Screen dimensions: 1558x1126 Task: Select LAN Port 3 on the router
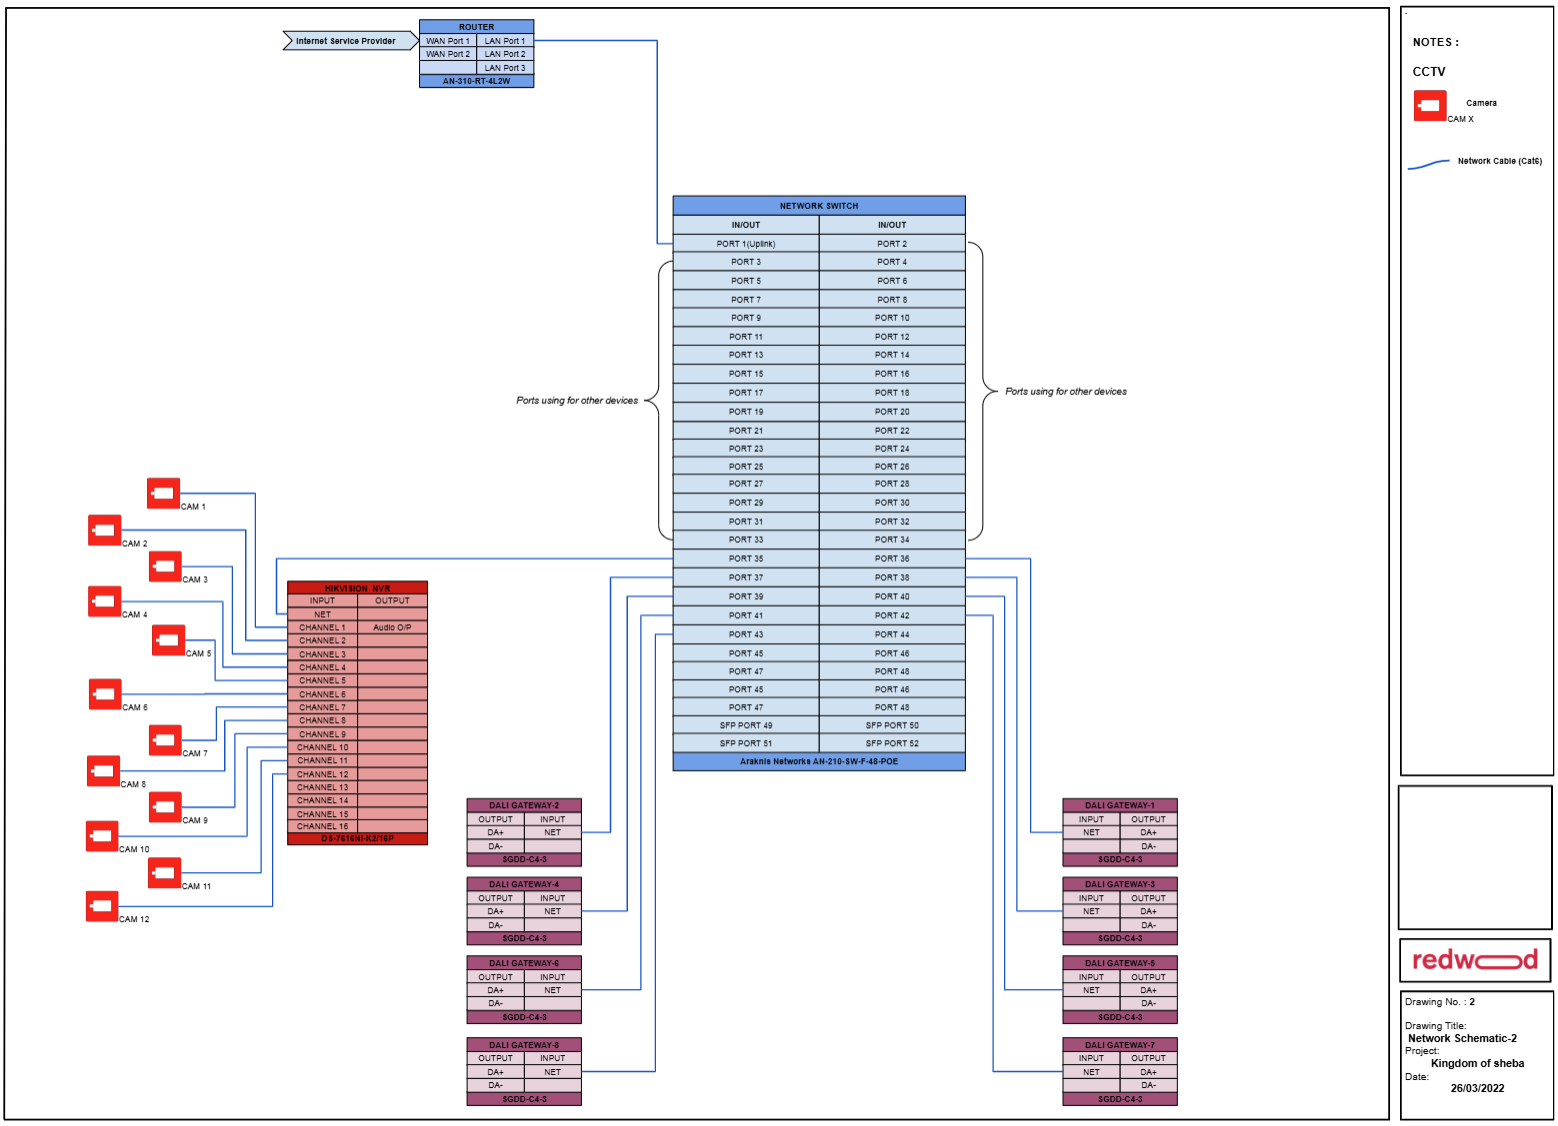[x=503, y=67]
